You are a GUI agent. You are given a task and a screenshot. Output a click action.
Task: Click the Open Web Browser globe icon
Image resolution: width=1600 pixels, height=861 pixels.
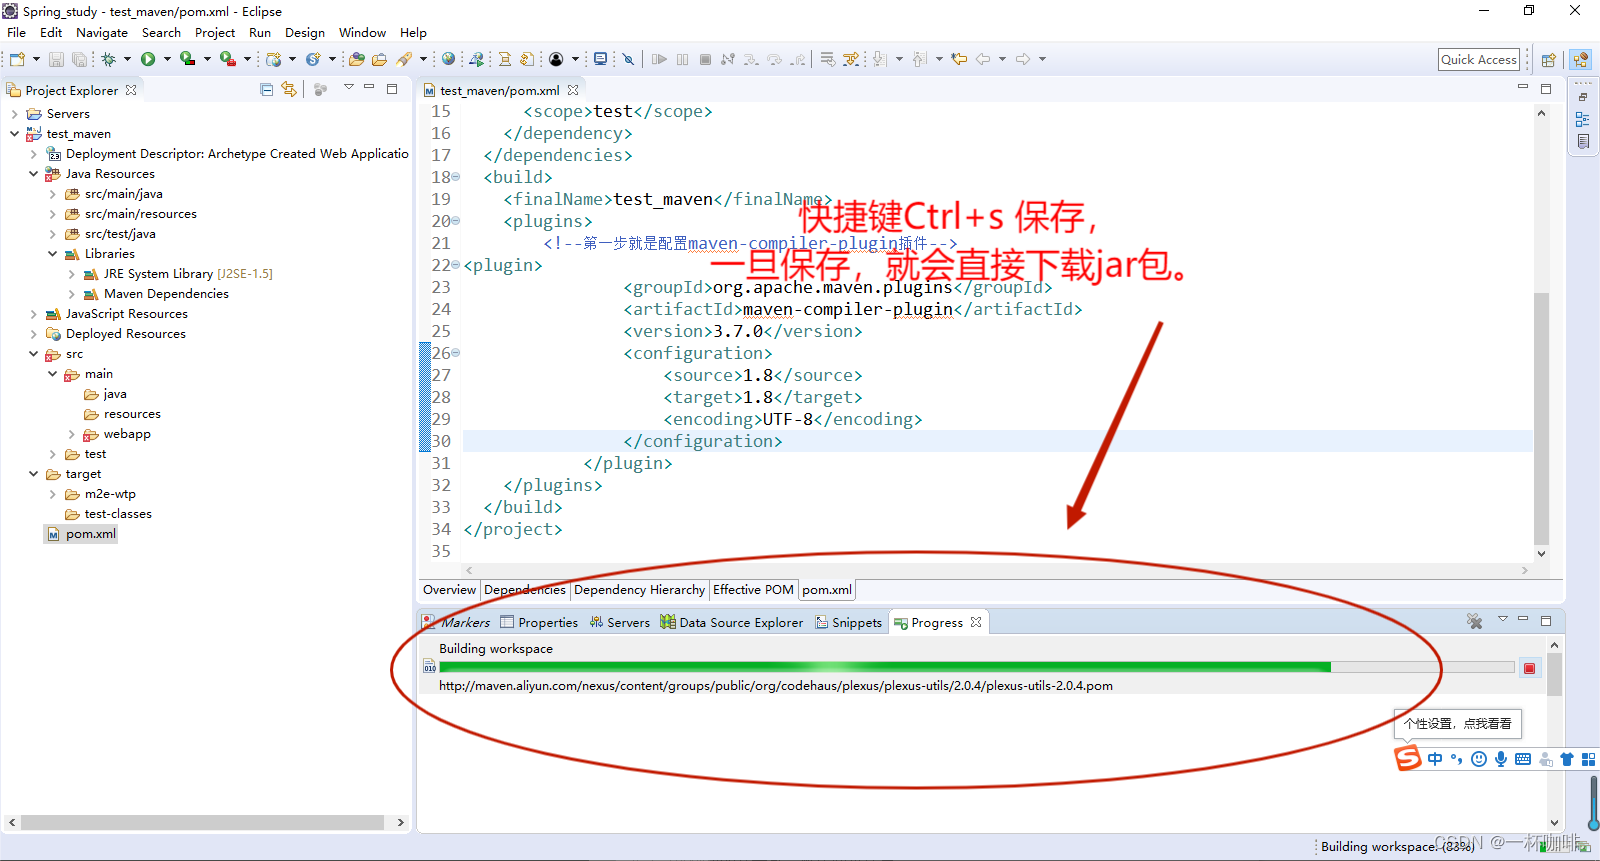point(448,59)
